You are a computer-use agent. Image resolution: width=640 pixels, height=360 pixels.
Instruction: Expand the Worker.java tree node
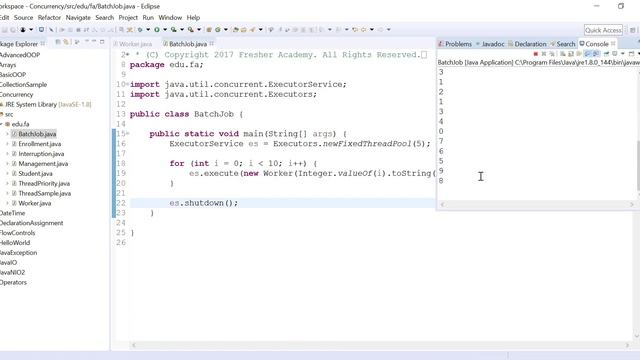[7, 203]
